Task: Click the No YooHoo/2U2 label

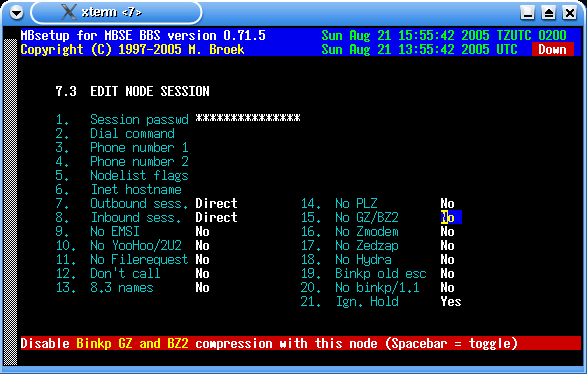Action: tap(136, 246)
